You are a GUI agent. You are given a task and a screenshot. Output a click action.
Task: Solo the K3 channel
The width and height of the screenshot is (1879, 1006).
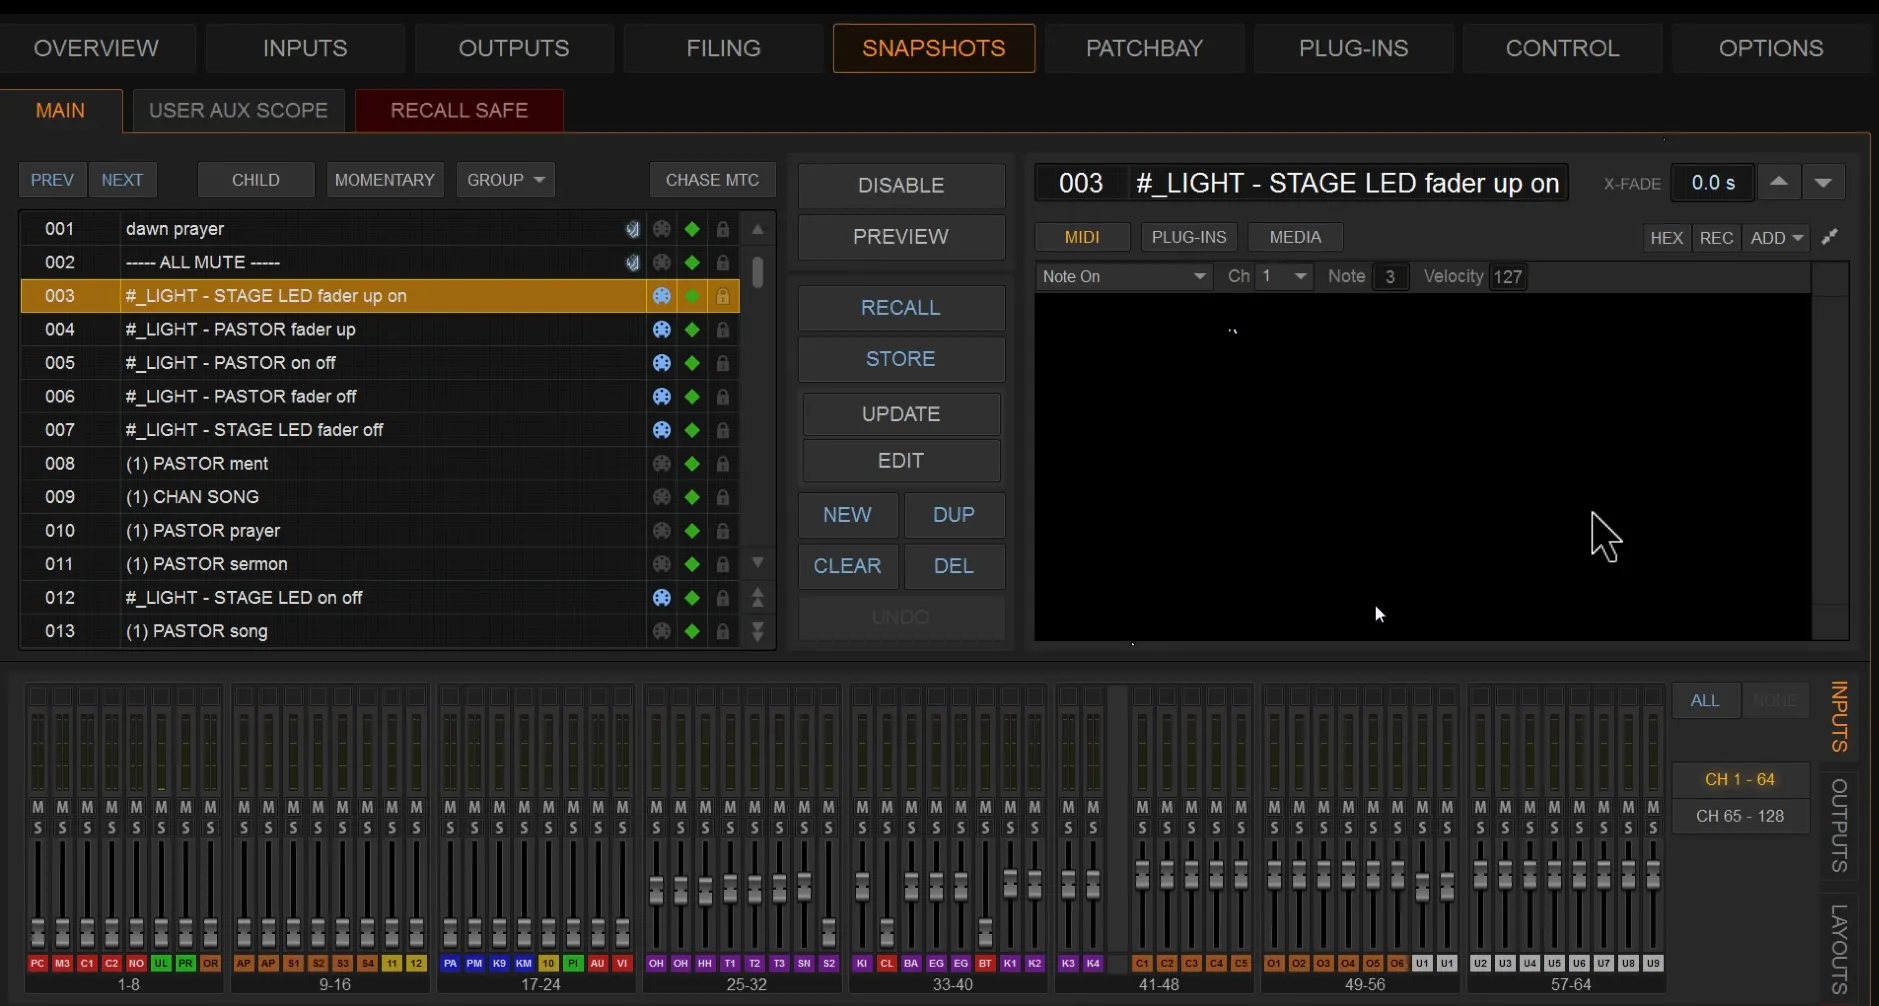pos(1068,828)
